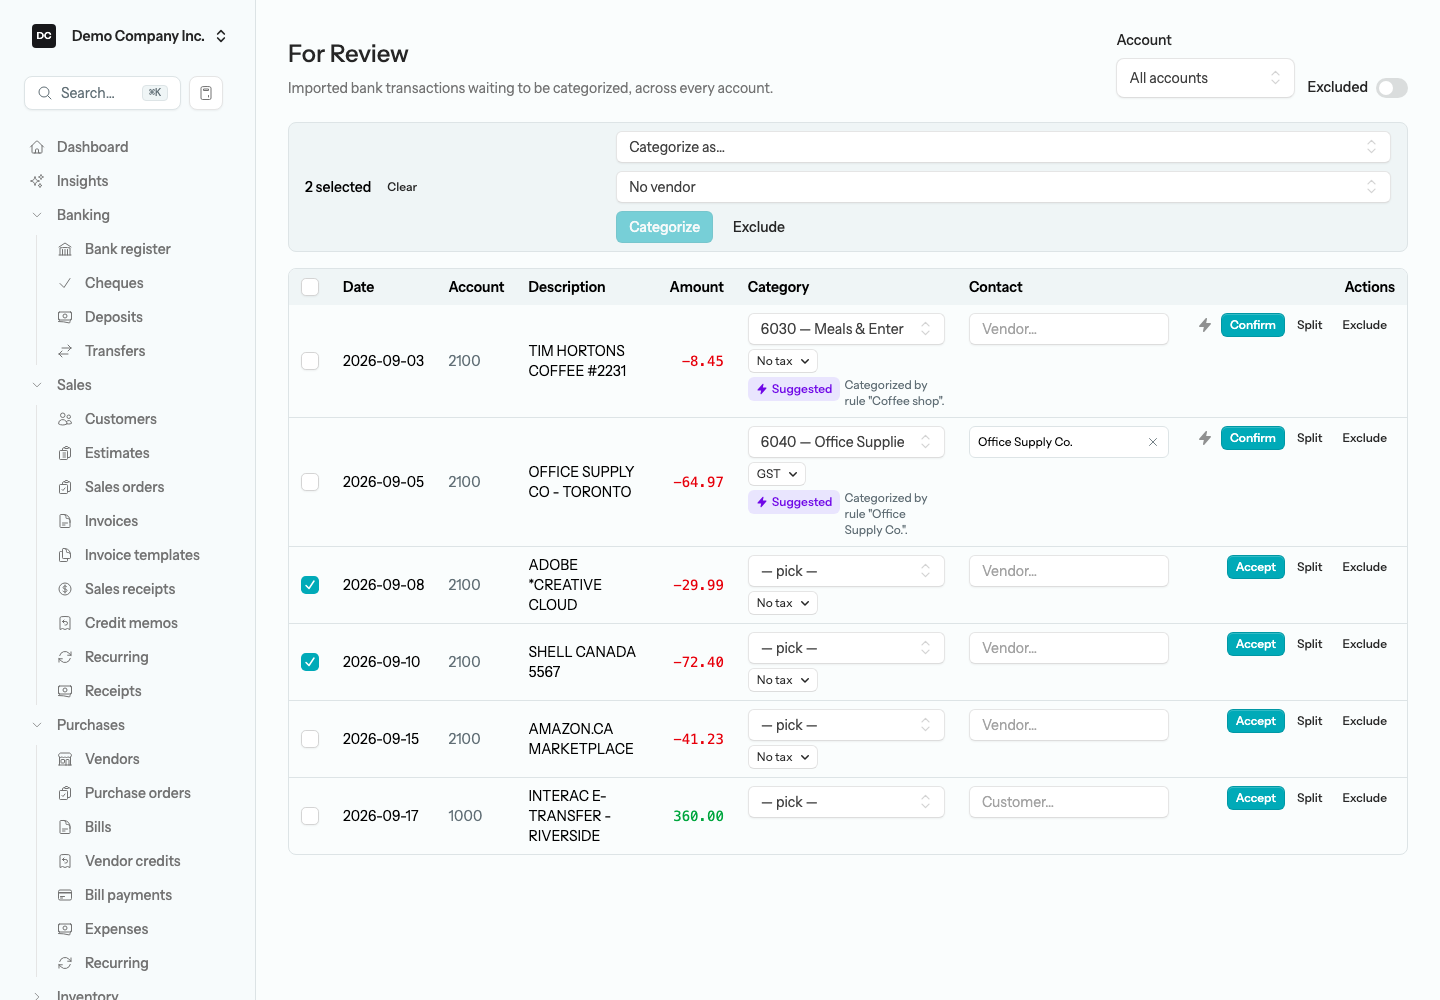Navigate to Credit memos
Screen dimensions: 1440x1000
coord(131,623)
